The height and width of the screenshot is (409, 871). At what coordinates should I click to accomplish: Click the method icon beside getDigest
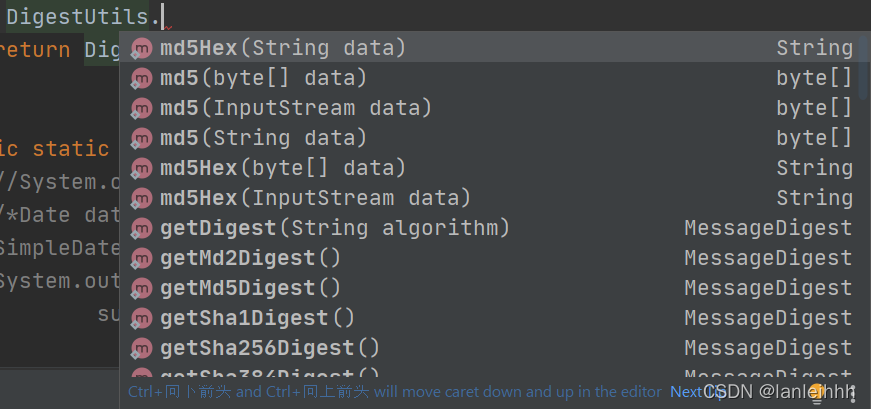[x=142, y=228]
